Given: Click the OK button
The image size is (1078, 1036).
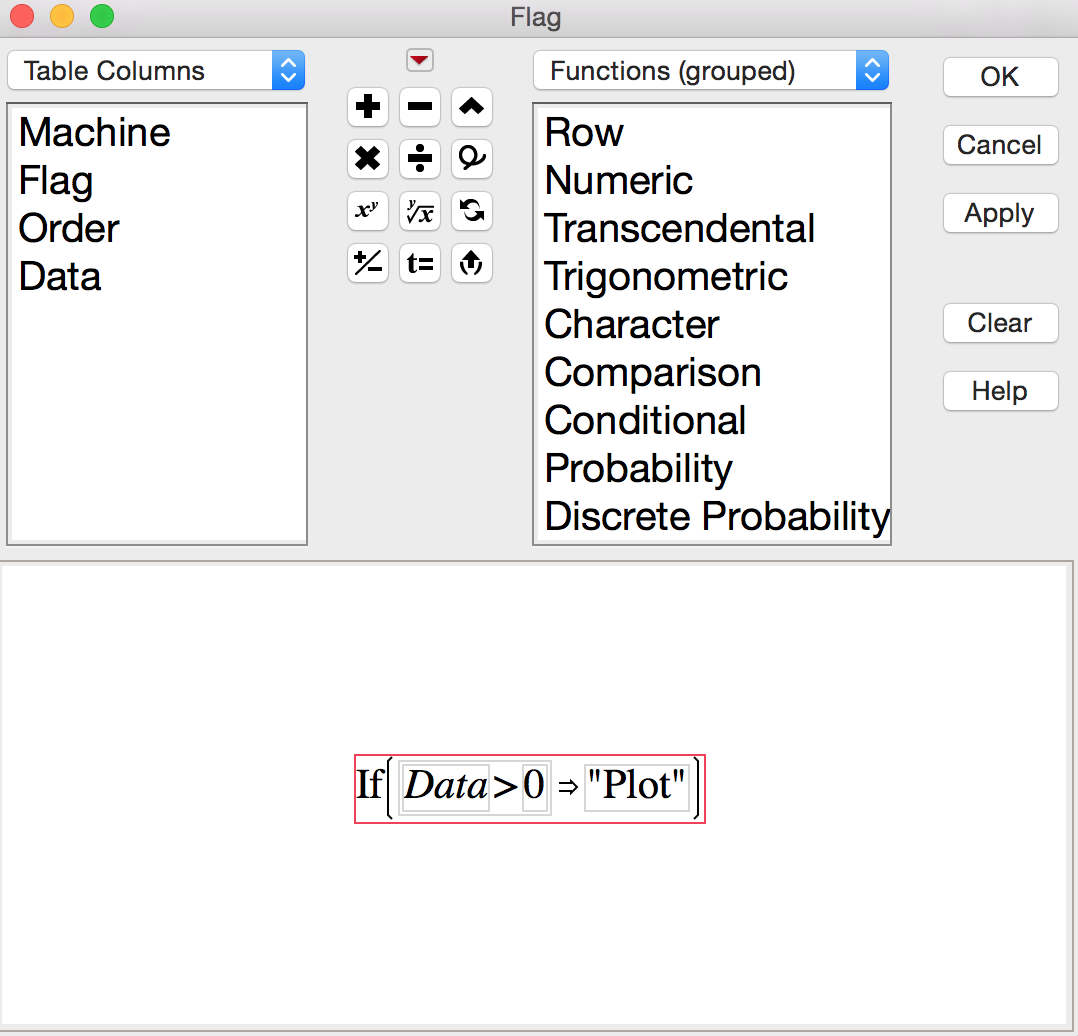Looking at the screenshot, I should tap(1000, 77).
